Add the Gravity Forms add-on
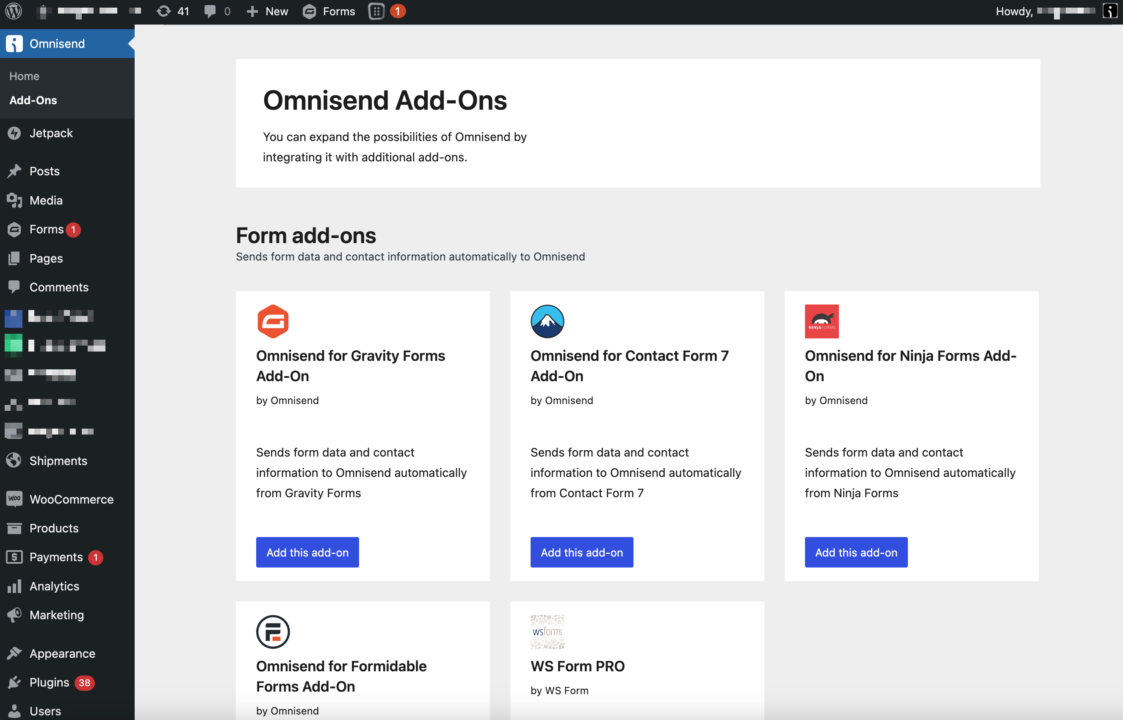This screenshot has width=1123, height=720. click(x=307, y=552)
